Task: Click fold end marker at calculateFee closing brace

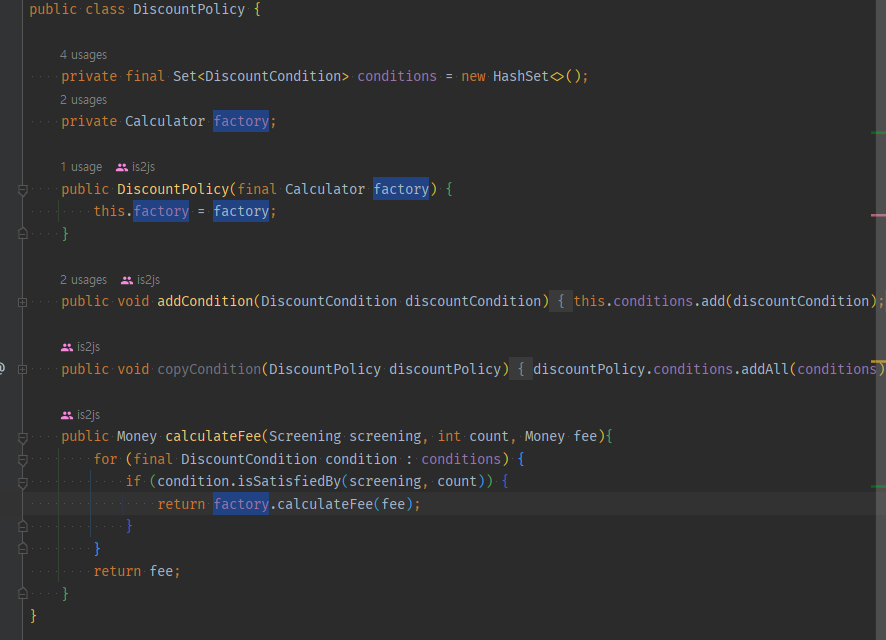Action: 23,593
